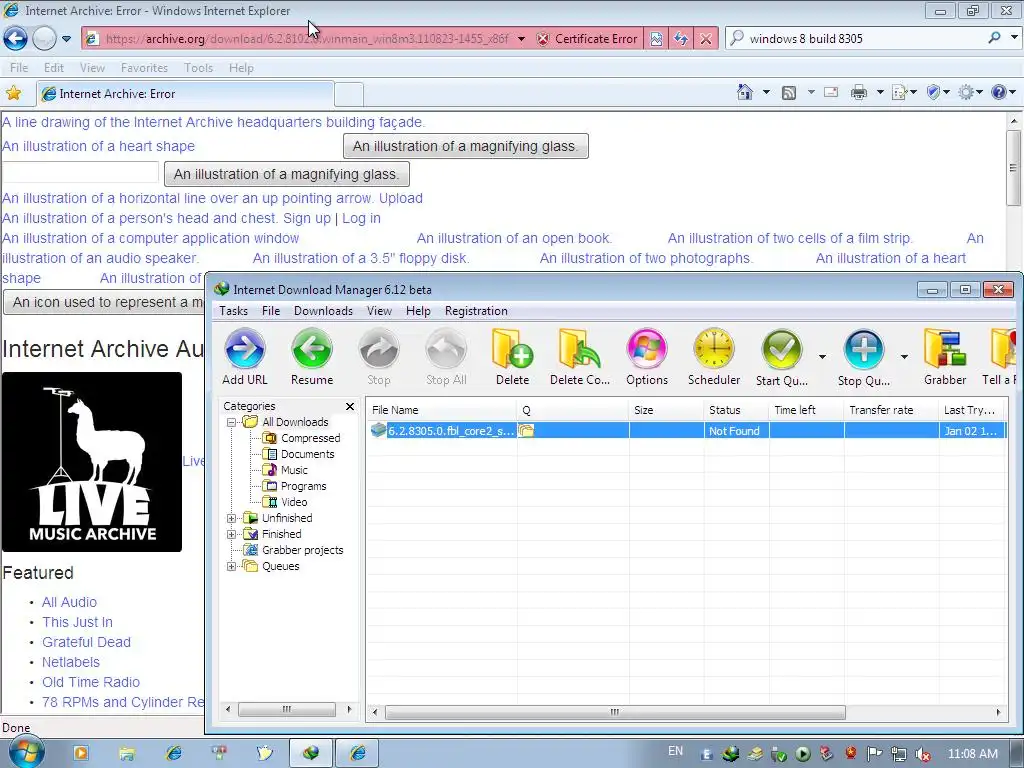This screenshot has width=1024, height=768.
Task: Click the Favorites star icon
Action: pyautogui.click(x=13, y=93)
